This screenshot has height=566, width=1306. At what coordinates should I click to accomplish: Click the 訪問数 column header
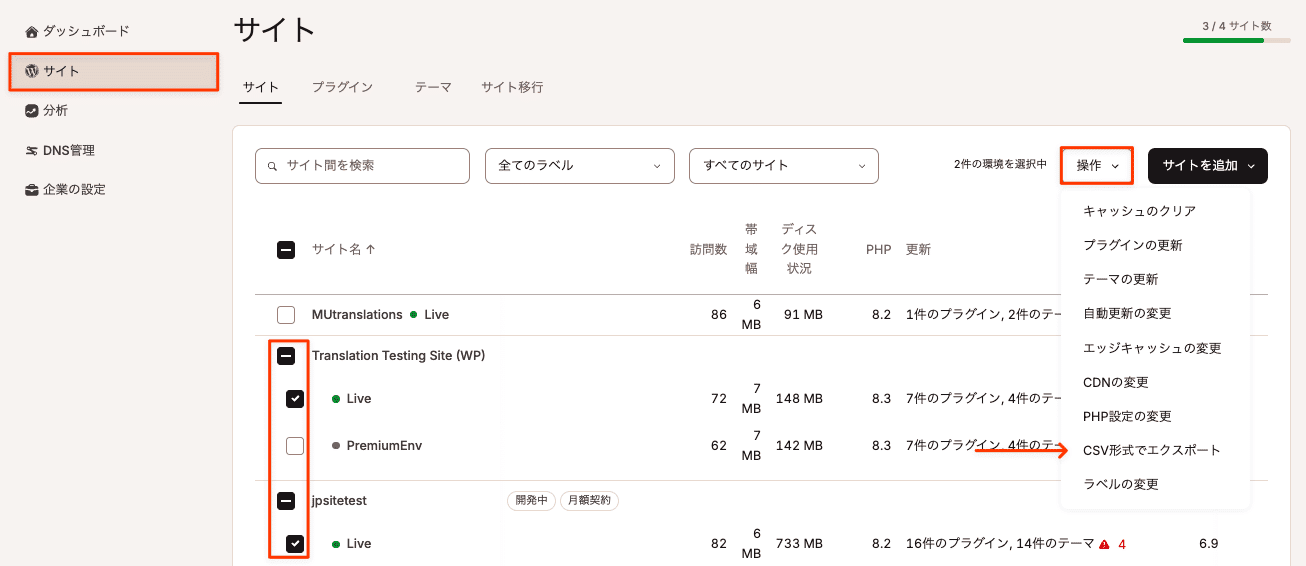[x=708, y=250]
